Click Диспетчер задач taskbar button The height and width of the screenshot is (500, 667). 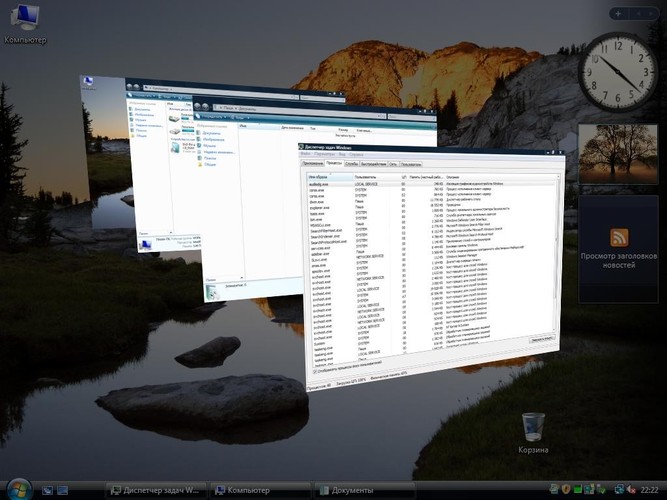tap(157, 490)
